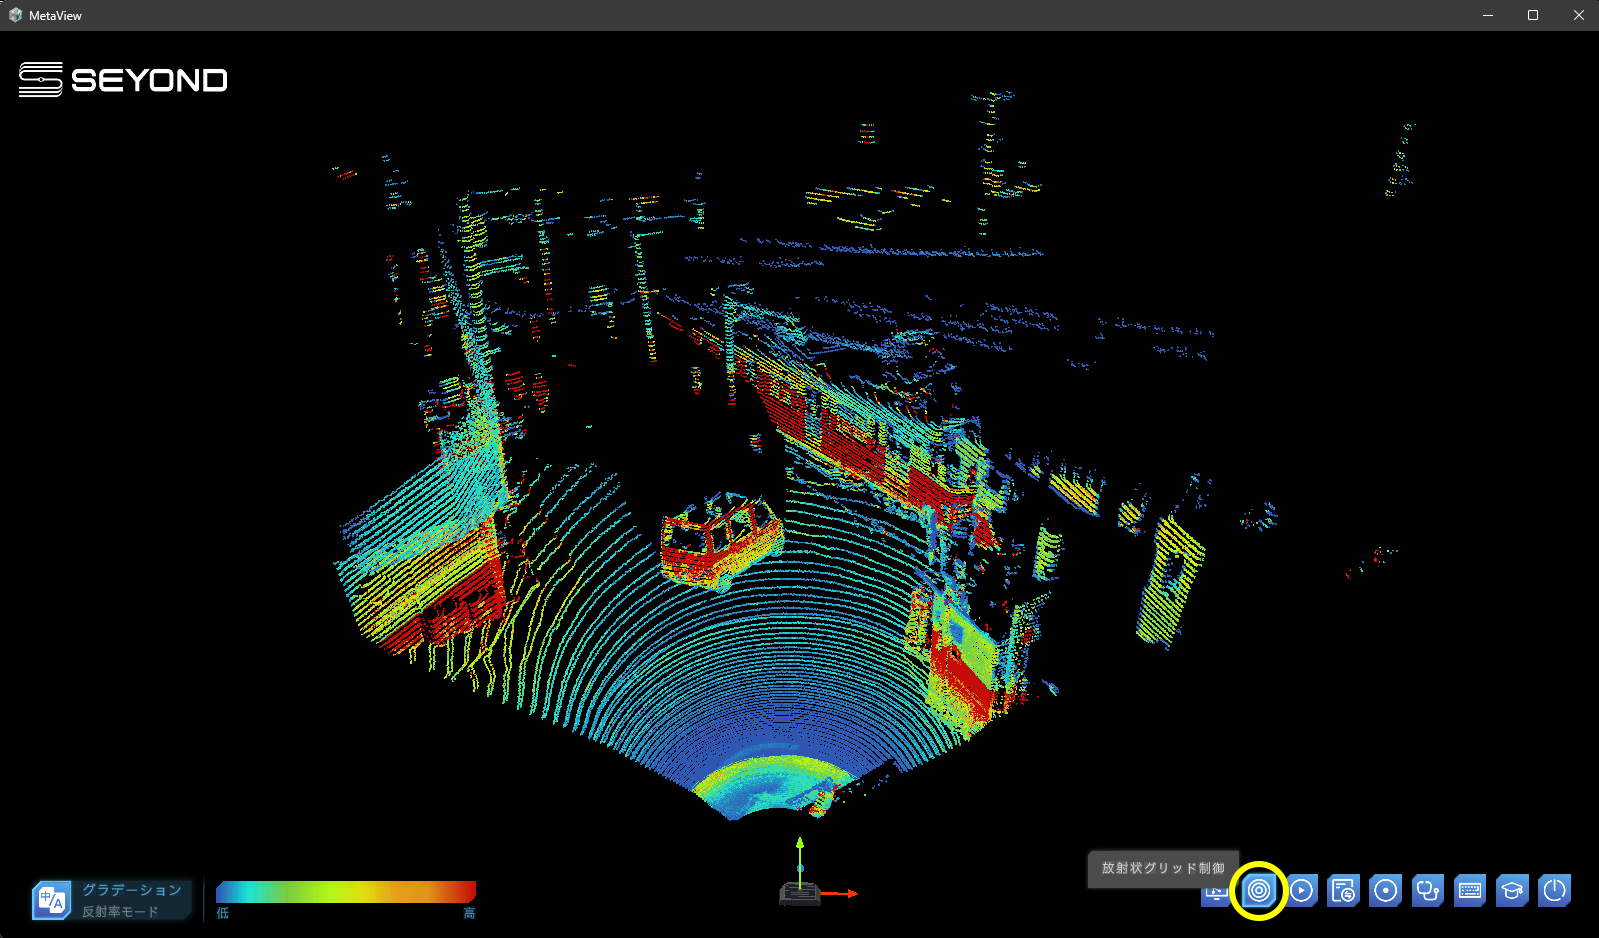
Task: Click the power icon in toolbar
Action: click(x=1555, y=890)
